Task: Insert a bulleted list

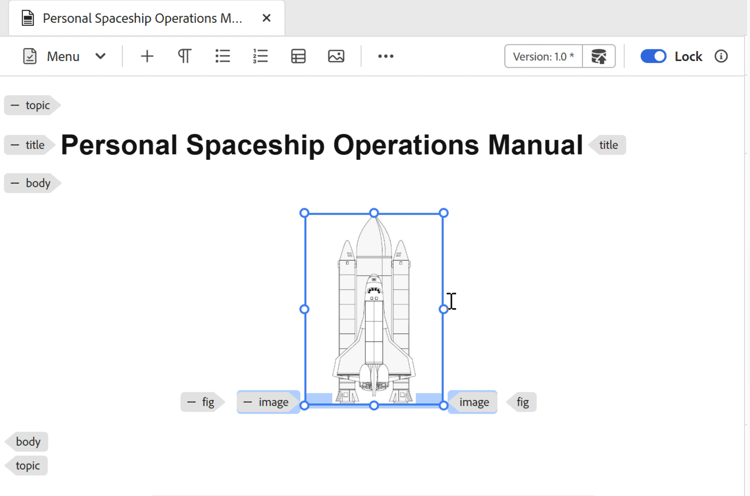Action: pos(222,56)
